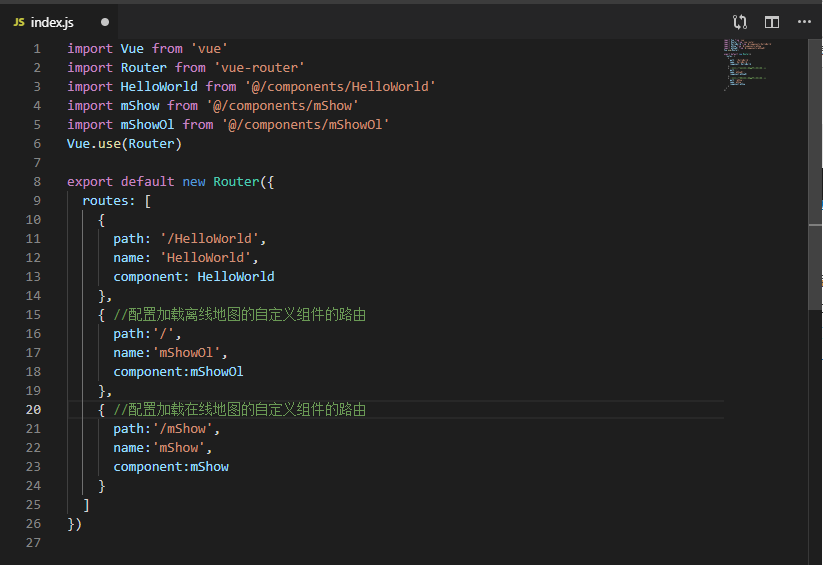Click the code minimap preview
823x565 pixels.
tap(747, 65)
